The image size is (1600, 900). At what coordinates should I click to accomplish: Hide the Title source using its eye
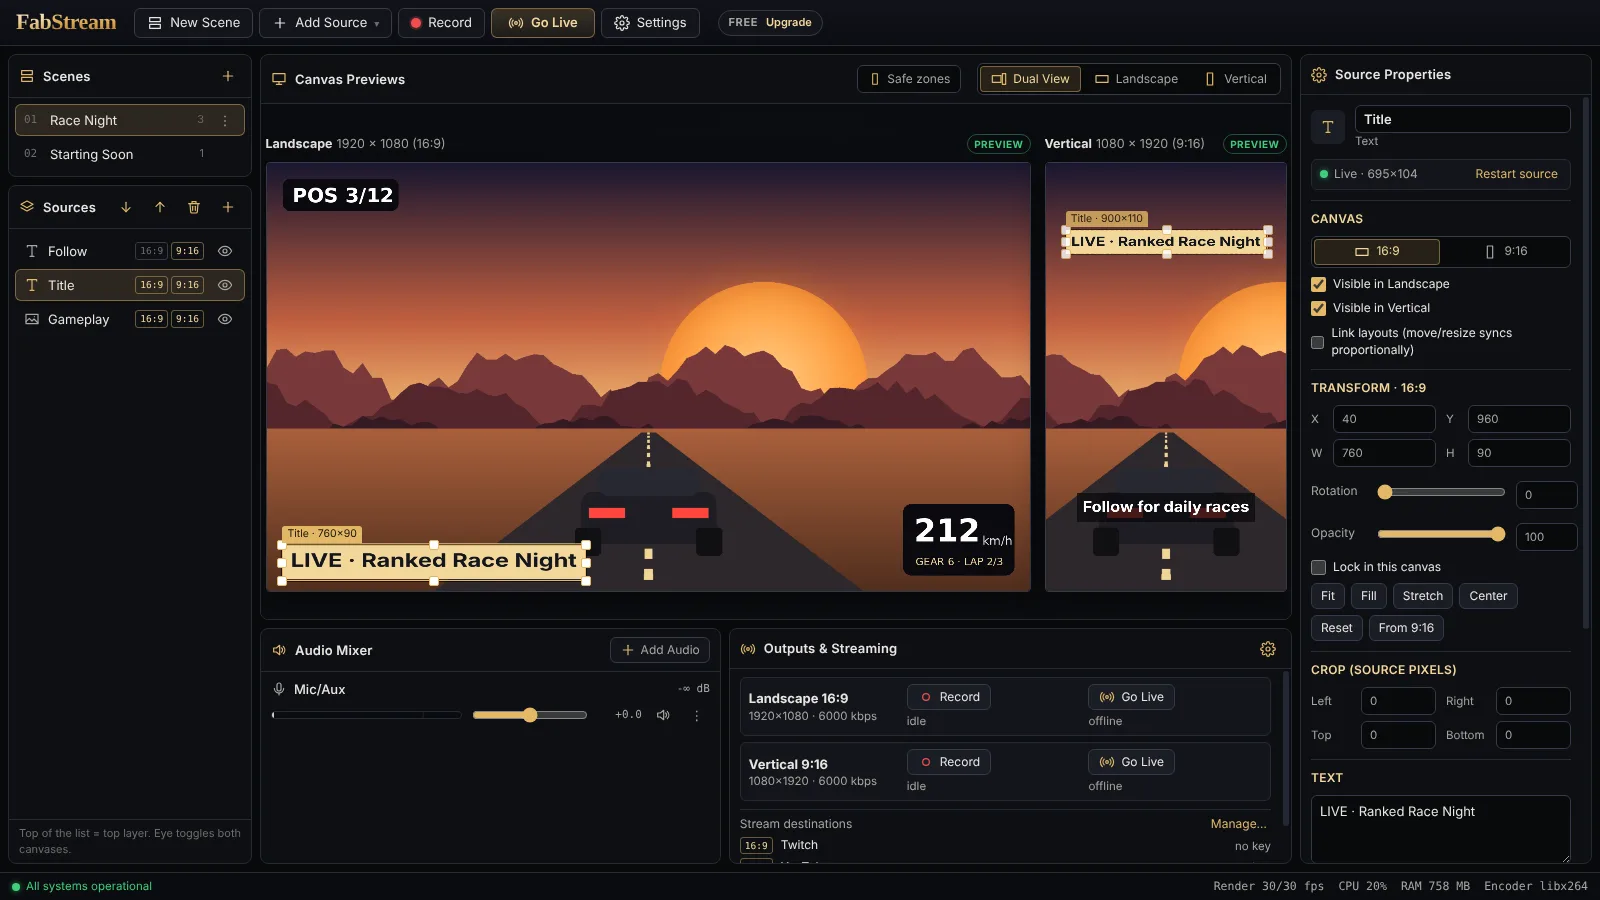tap(225, 285)
